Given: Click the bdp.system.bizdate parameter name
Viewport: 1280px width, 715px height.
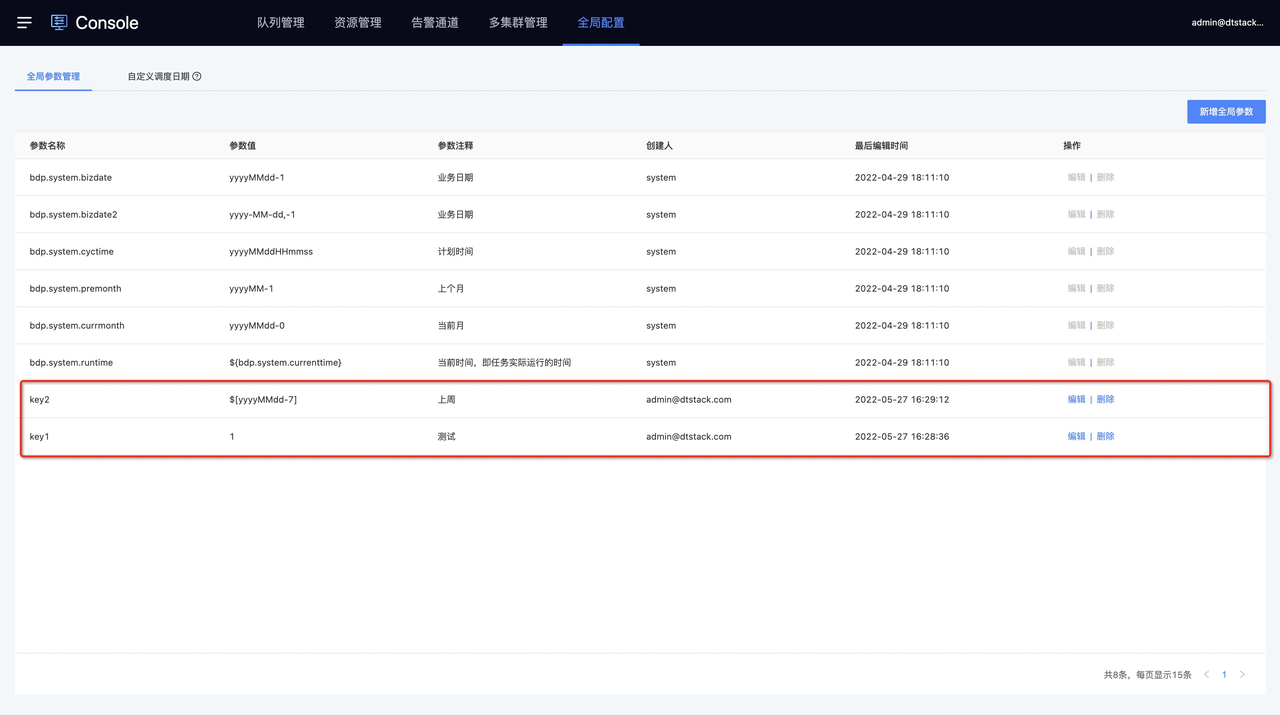Looking at the screenshot, I should [x=71, y=177].
